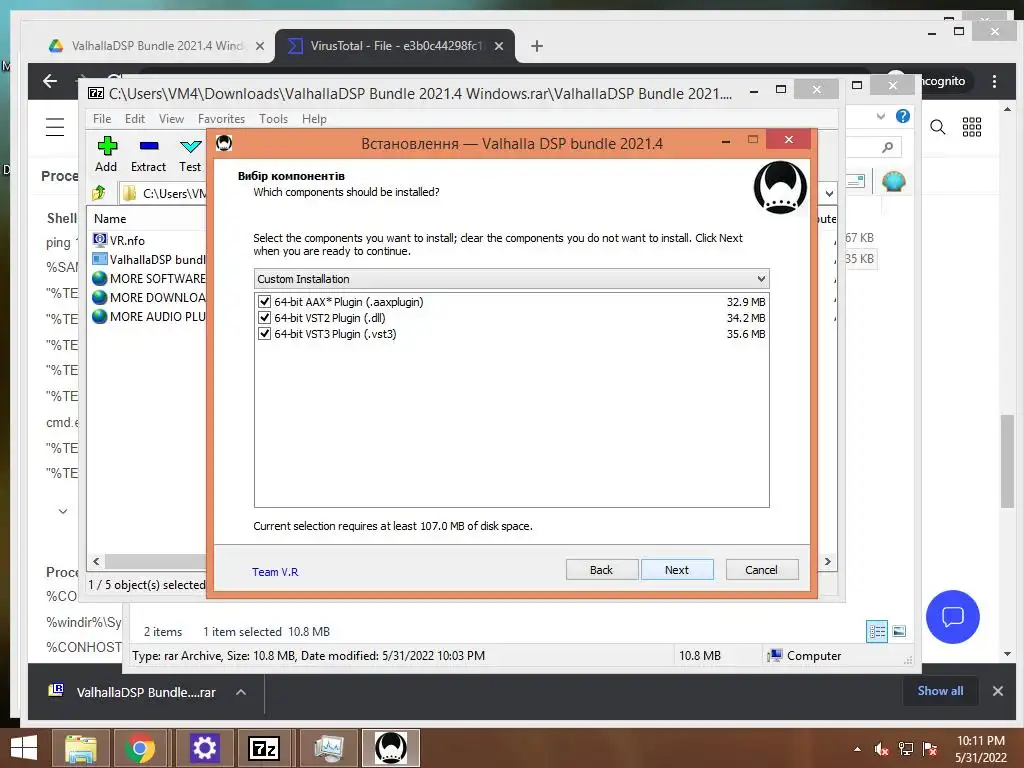Show hidden tray icons arrow
Image resolution: width=1024 pixels, height=768 pixels.
[857, 749]
